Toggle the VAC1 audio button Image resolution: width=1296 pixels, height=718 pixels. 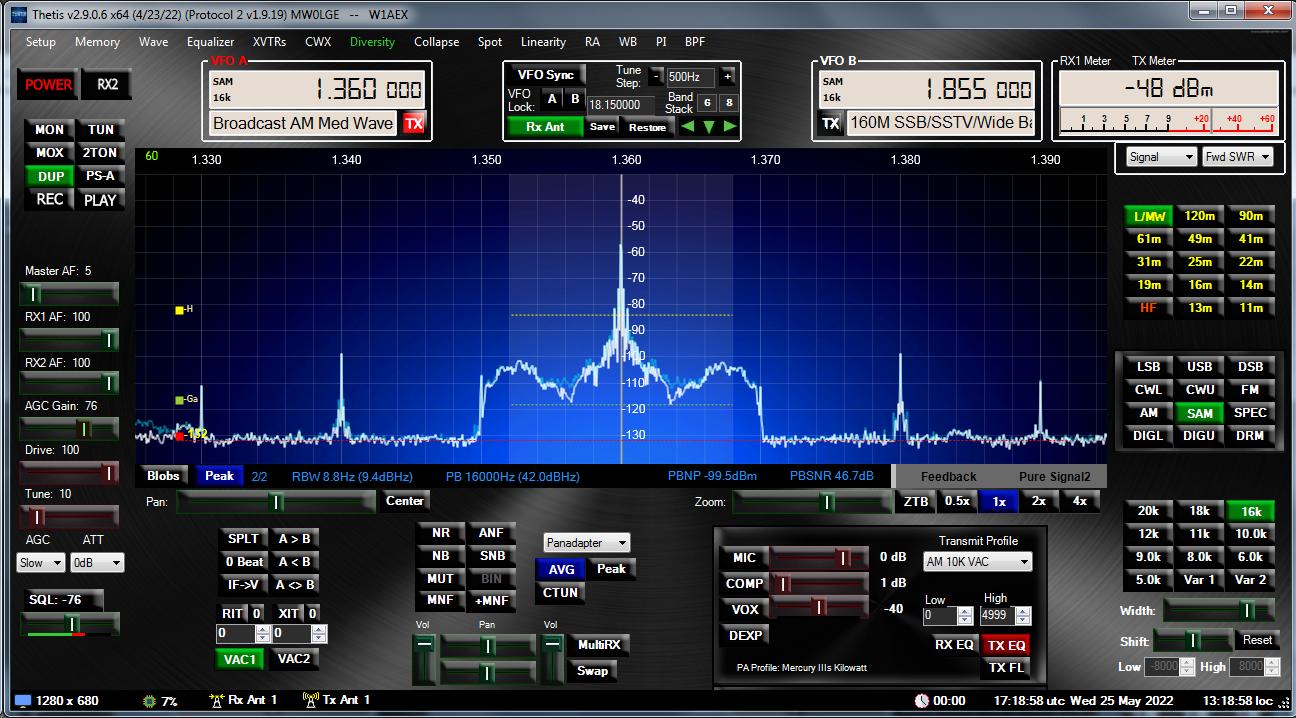click(x=239, y=659)
